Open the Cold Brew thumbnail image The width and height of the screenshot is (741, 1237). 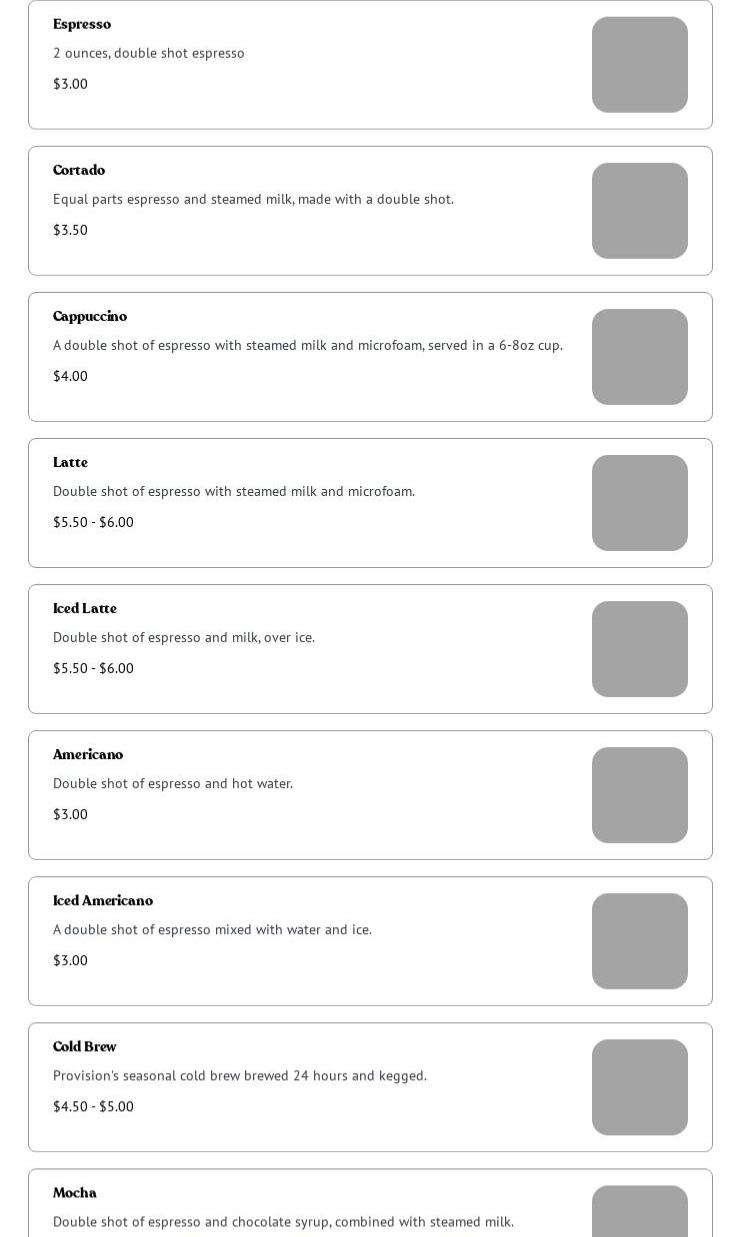(639, 1087)
